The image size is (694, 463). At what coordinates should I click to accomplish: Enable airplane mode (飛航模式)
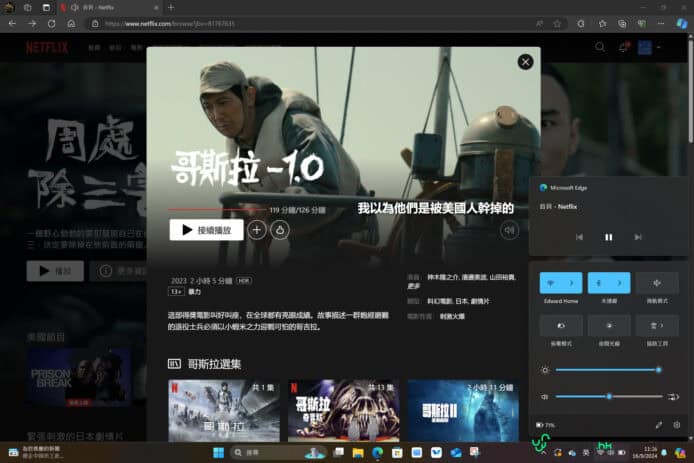656,282
